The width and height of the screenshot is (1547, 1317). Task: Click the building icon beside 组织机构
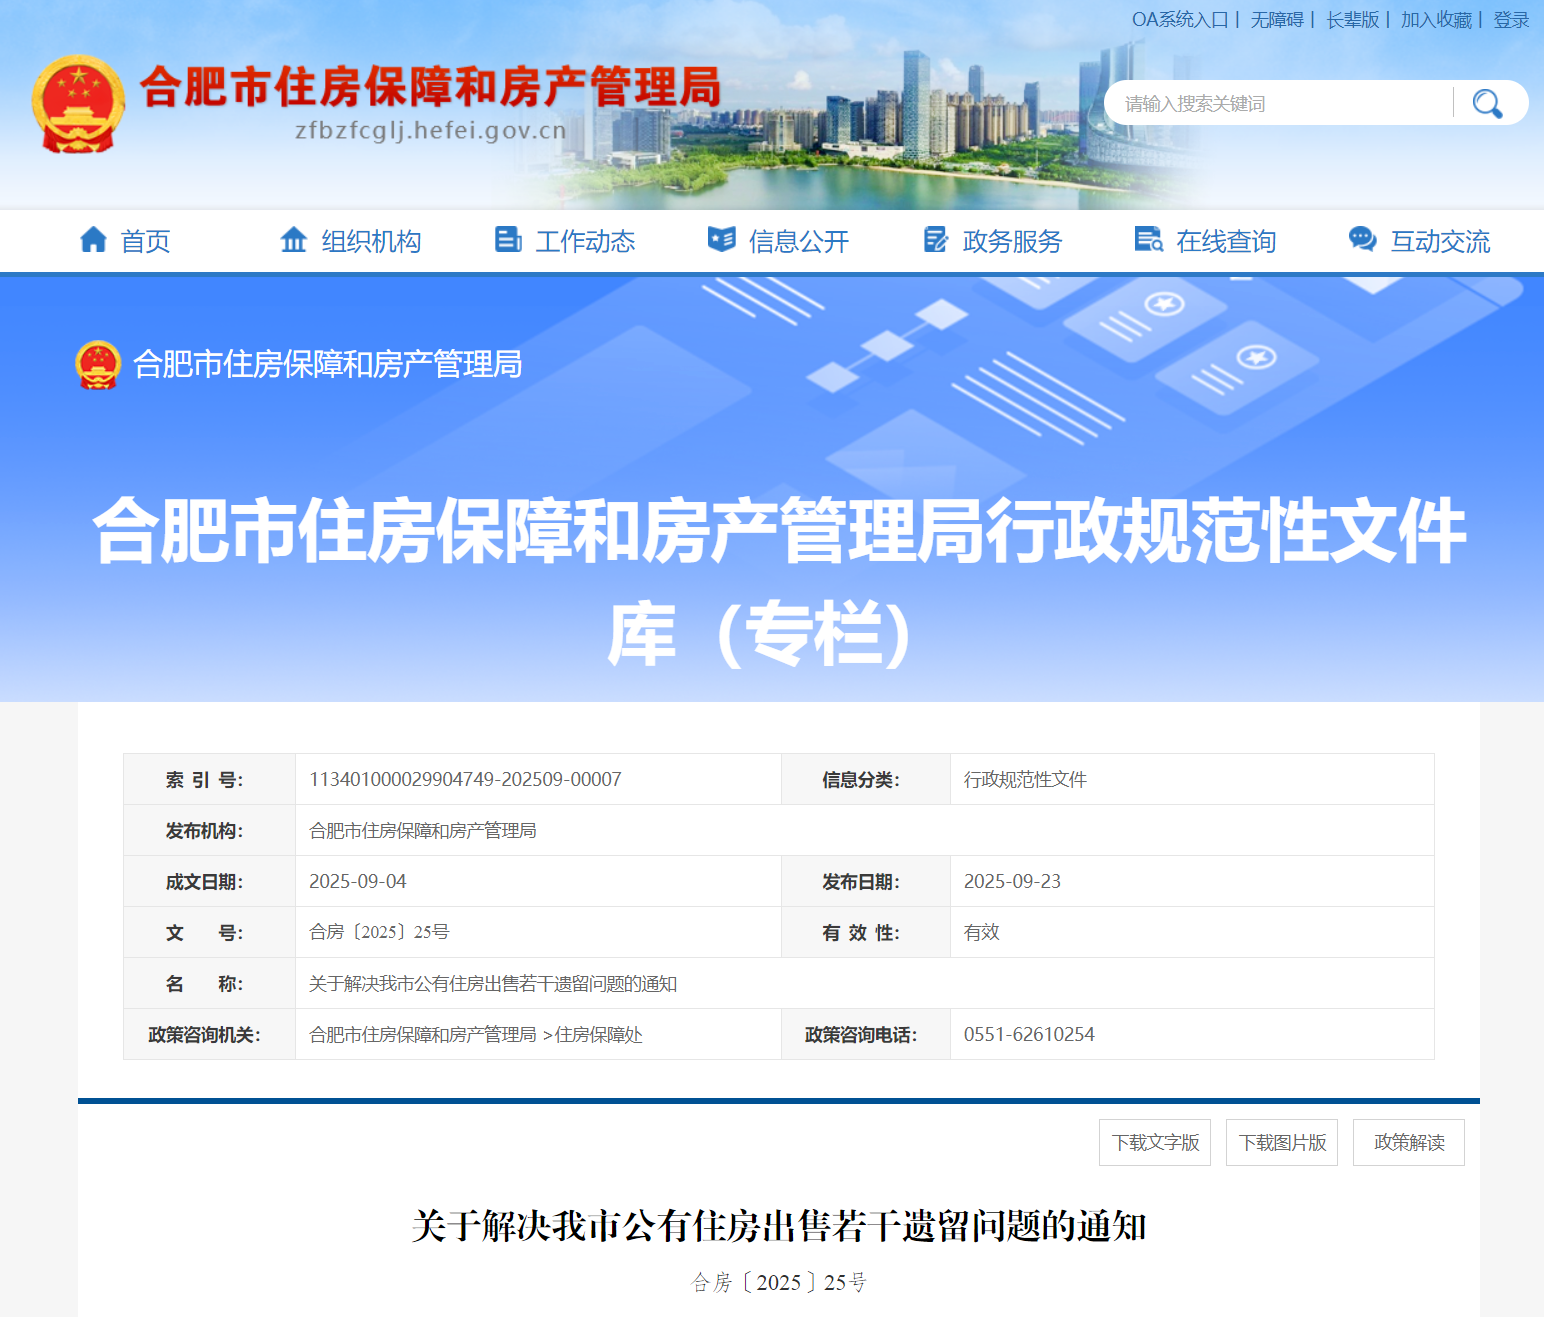pos(294,240)
